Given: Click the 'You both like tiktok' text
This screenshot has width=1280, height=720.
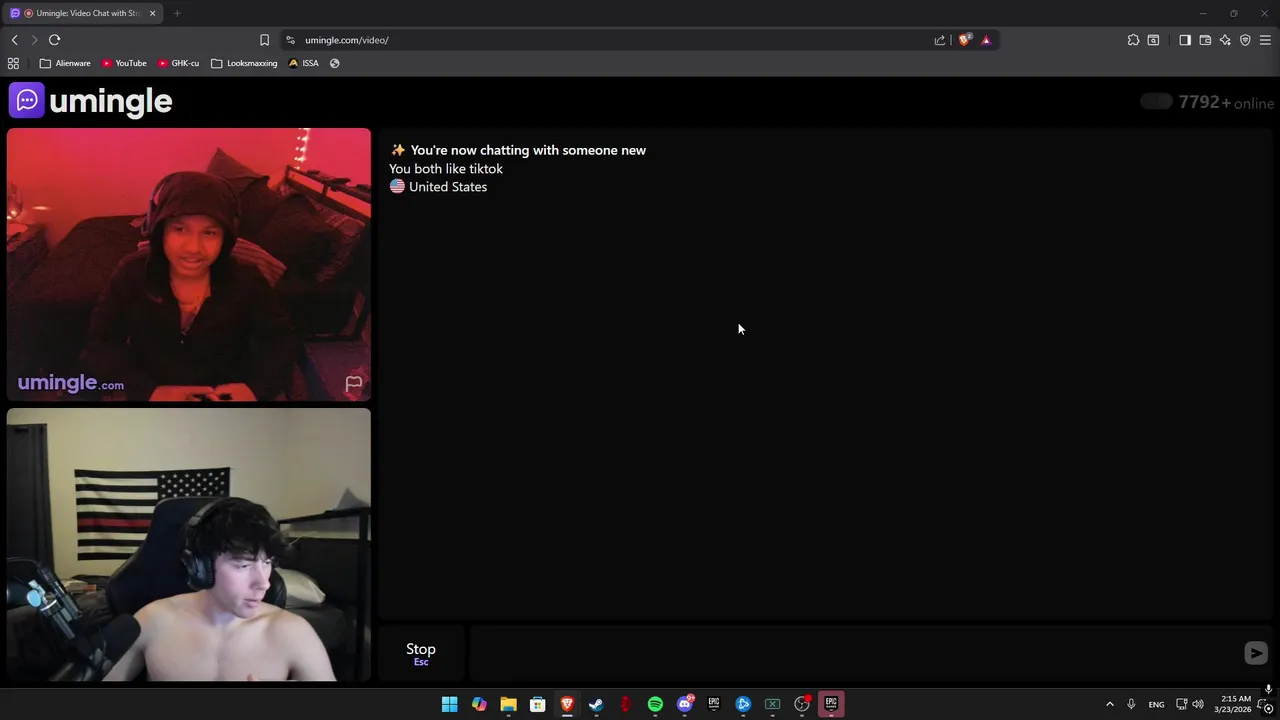Looking at the screenshot, I should point(446,169).
